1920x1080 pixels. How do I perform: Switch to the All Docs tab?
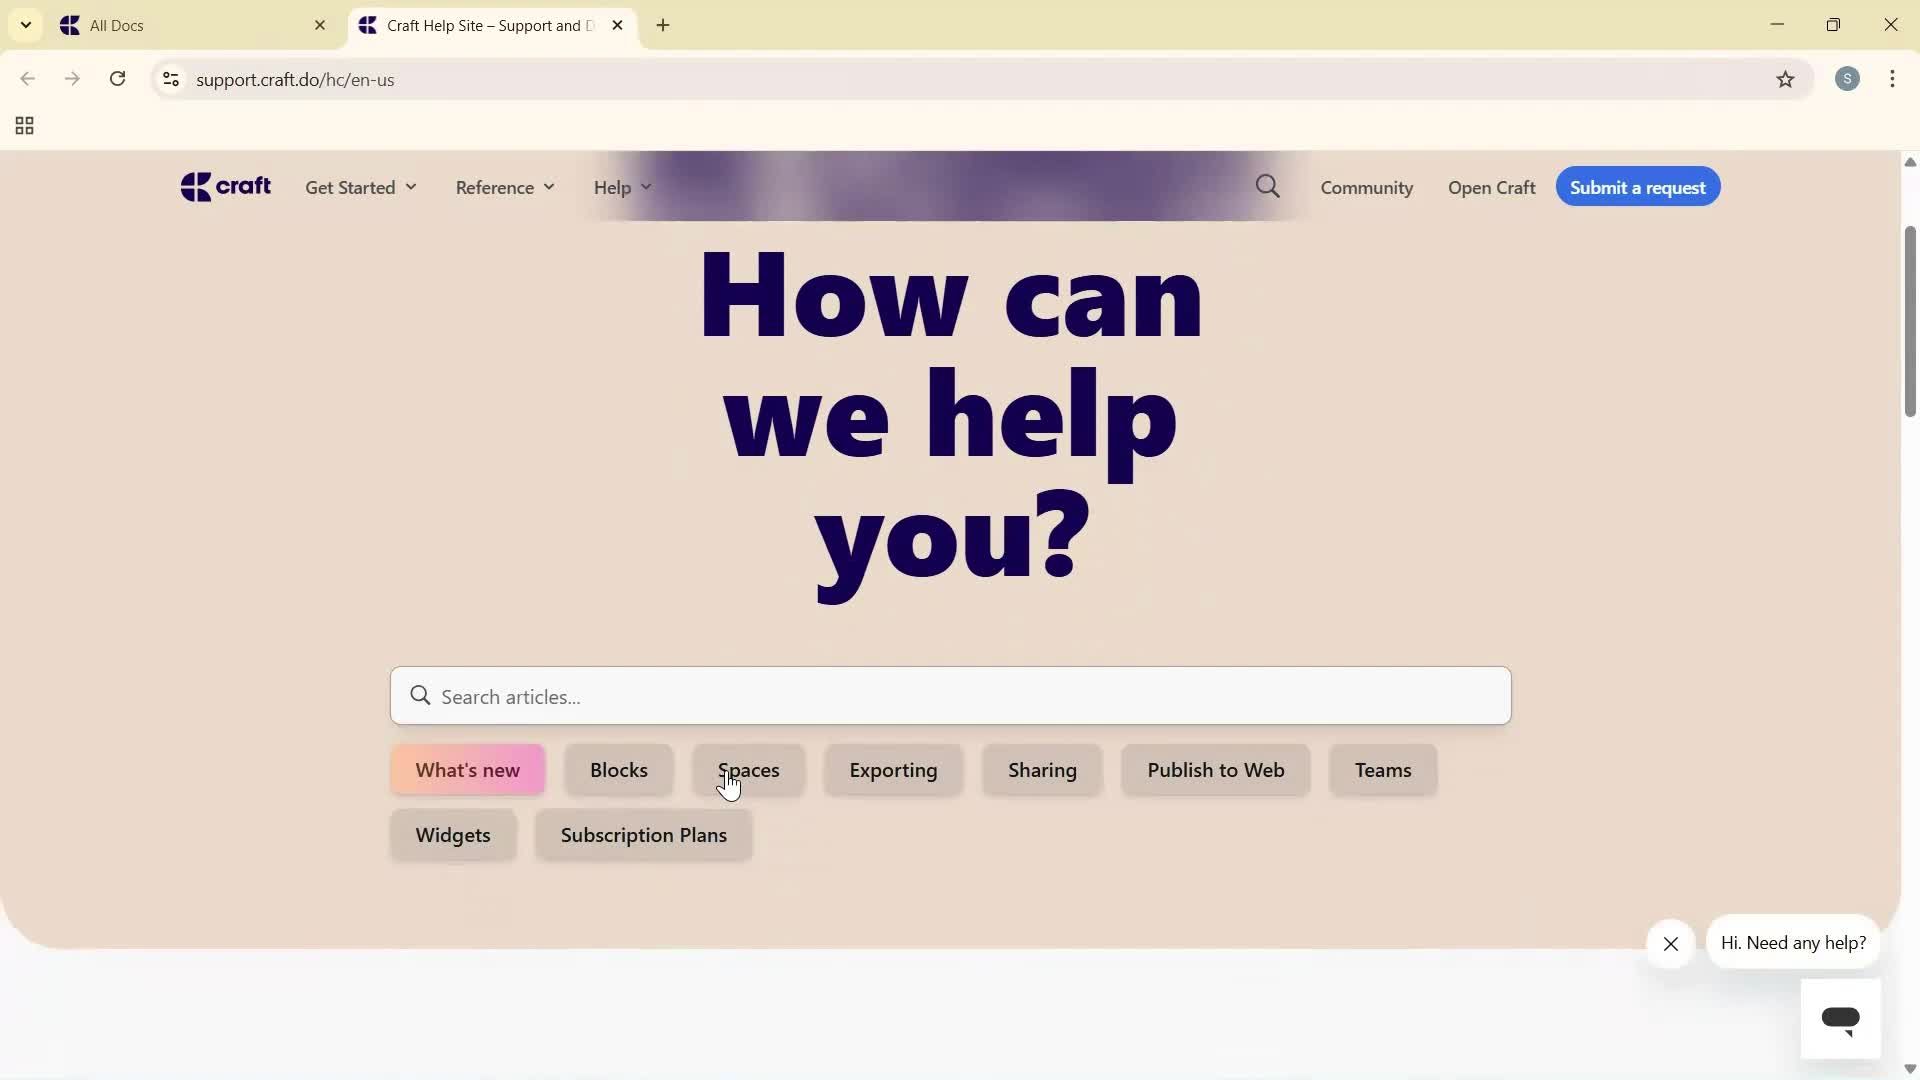180,25
